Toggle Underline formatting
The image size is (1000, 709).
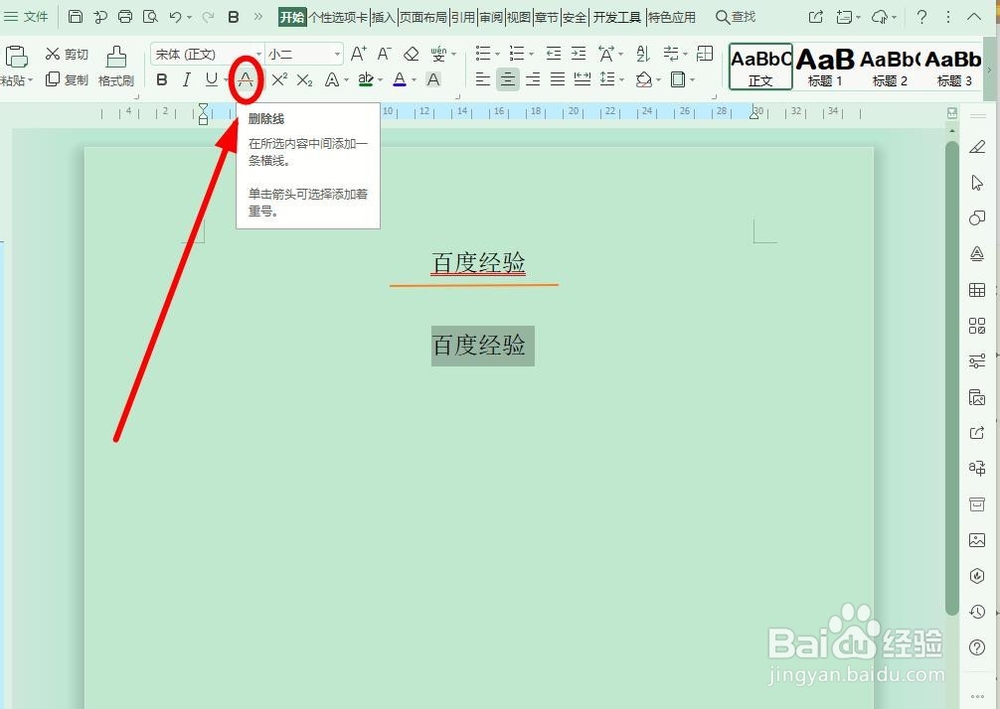[211, 80]
